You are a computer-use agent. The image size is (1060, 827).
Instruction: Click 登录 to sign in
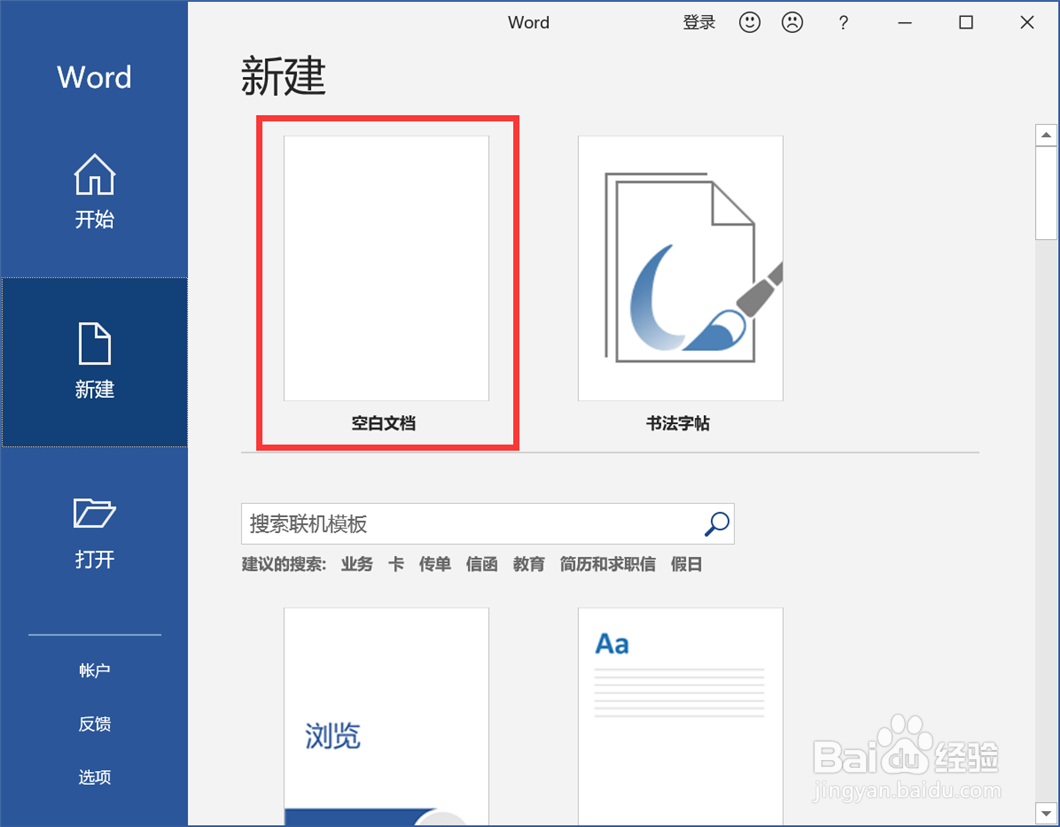(x=699, y=22)
